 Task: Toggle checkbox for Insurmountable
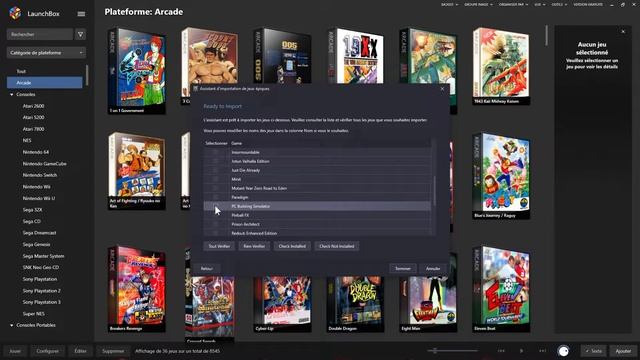pyautogui.click(x=215, y=152)
